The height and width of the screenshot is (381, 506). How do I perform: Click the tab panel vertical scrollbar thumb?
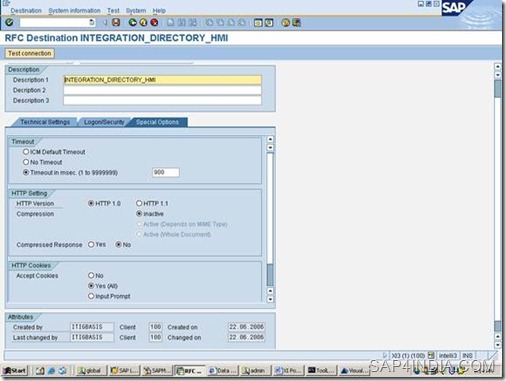pyautogui.click(x=270, y=275)
